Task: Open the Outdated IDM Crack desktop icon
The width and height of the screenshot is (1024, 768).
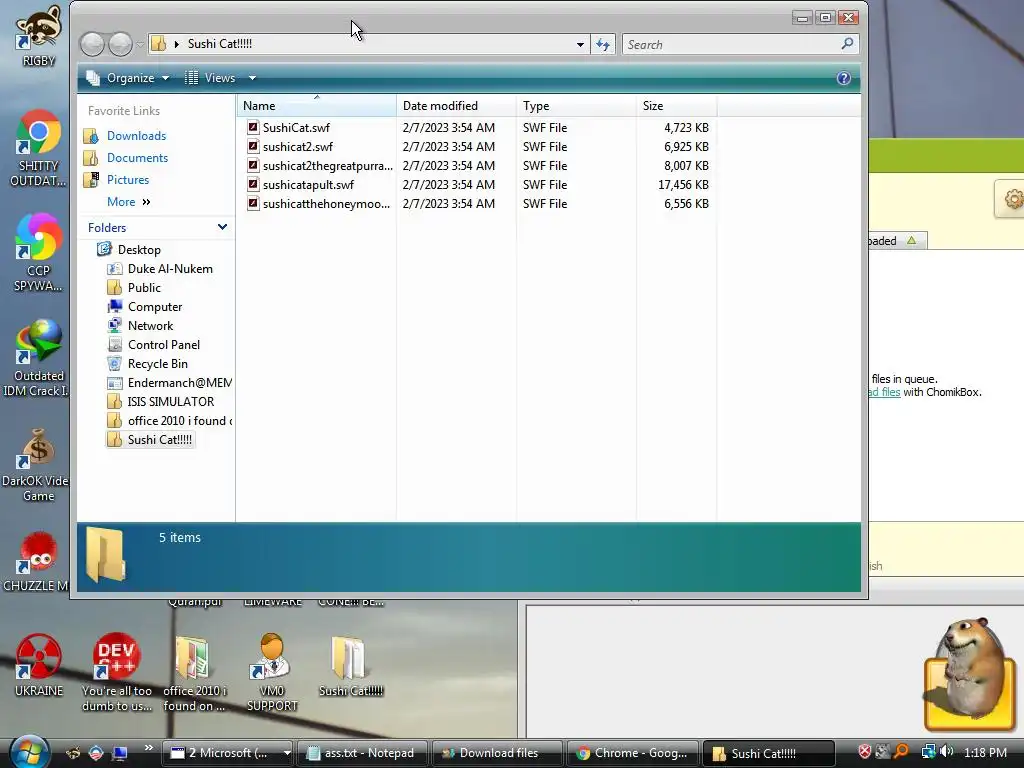Action: [39, 358]
